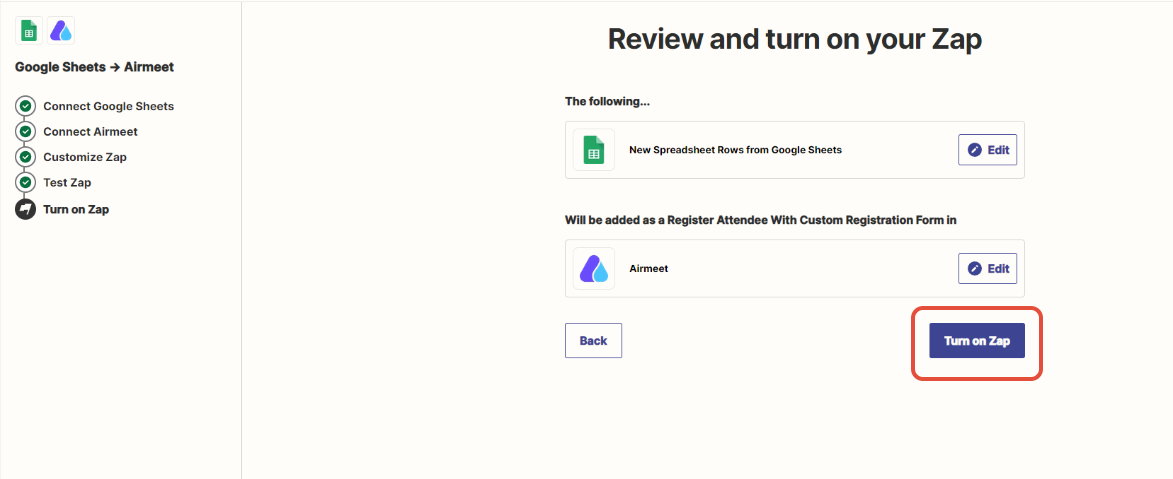Screen dimensions: 1173x479
Task: Click pencil icon on Google Sheets Edit button
Action: click(x=974, y=150)
